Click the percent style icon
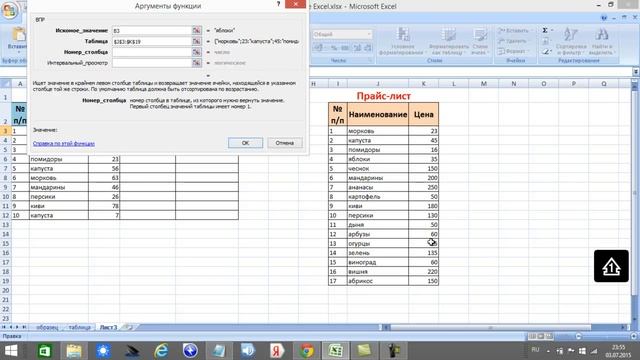Image resolution: width=640 pixels, height=360 pixels. 334,48
